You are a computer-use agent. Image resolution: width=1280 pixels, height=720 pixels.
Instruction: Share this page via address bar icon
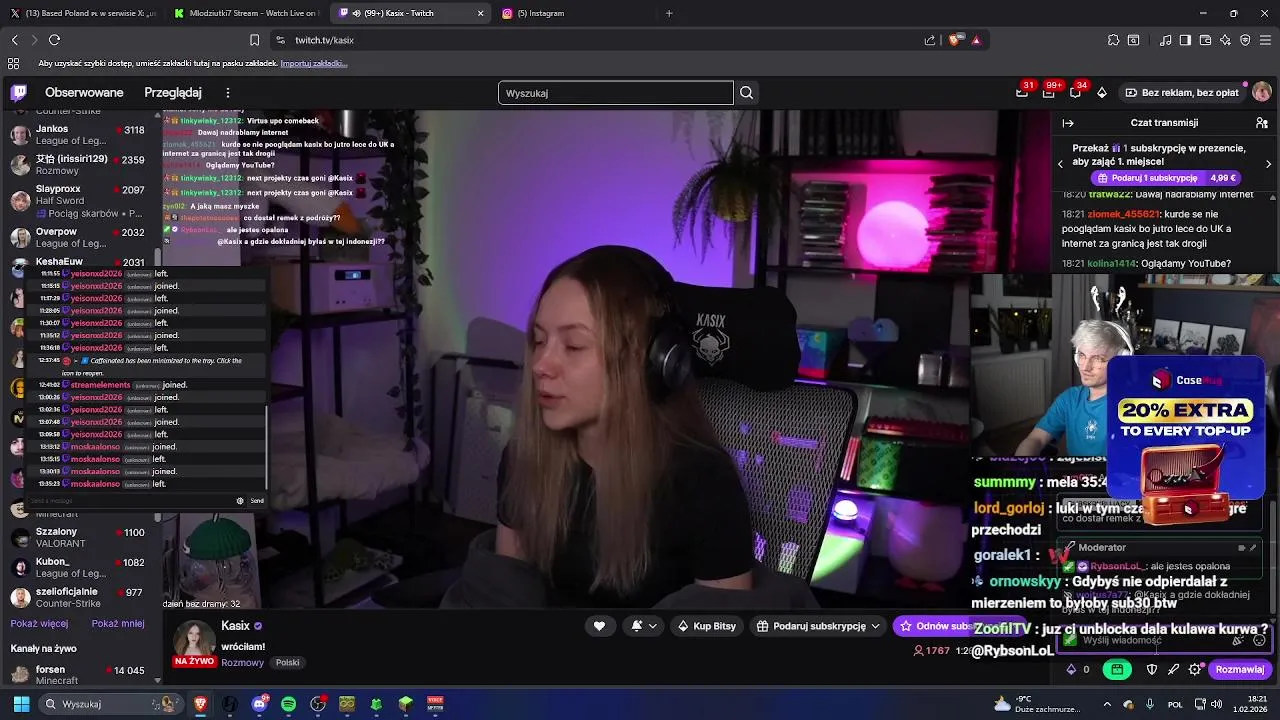pyautogui.click(x=930, y=40)
